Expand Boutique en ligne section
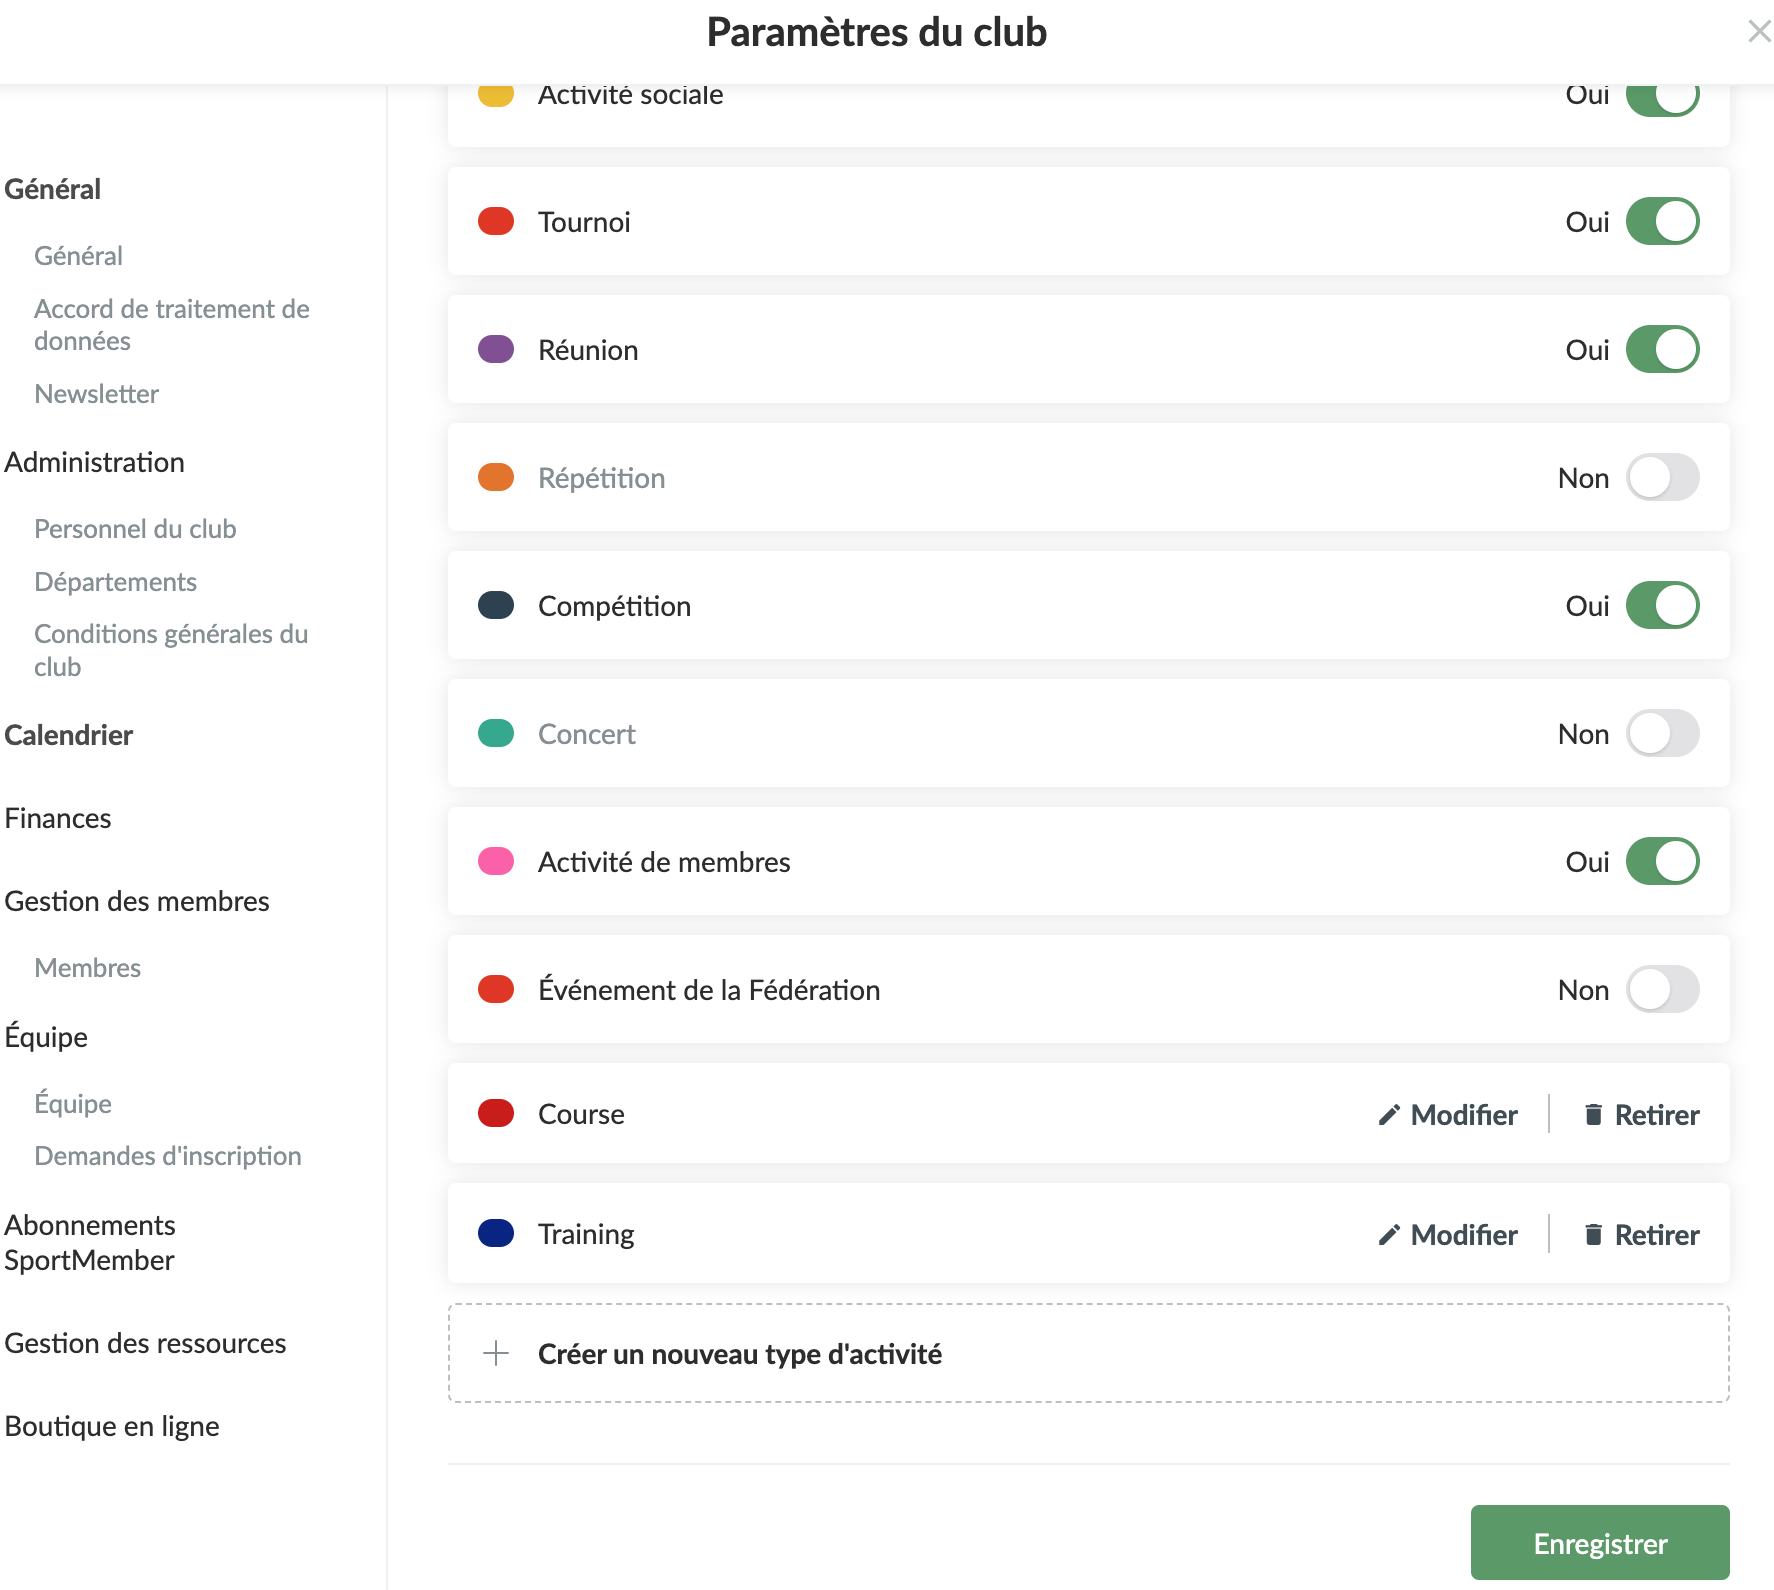 112,1426
